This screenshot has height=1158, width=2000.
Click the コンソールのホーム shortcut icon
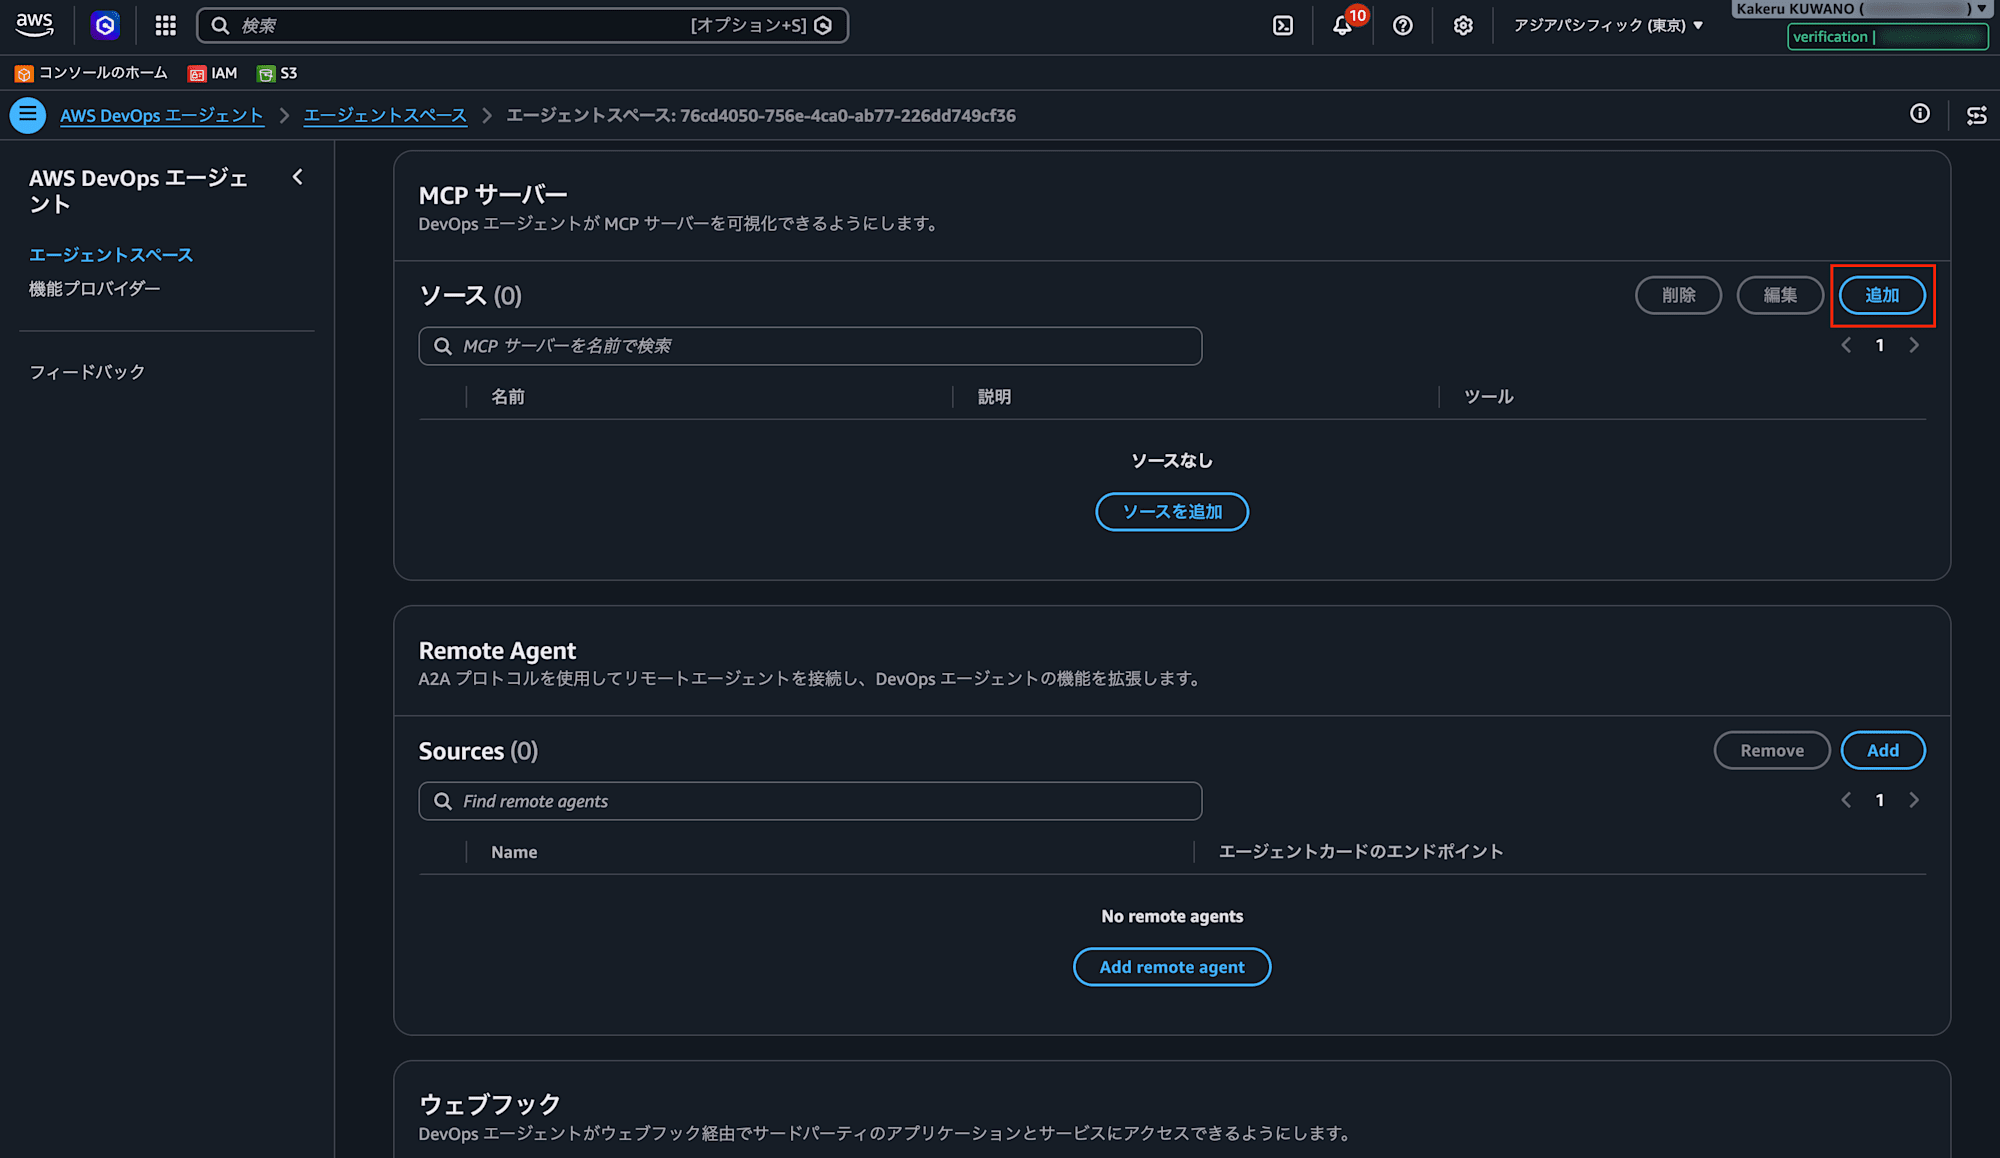[24, 73]
